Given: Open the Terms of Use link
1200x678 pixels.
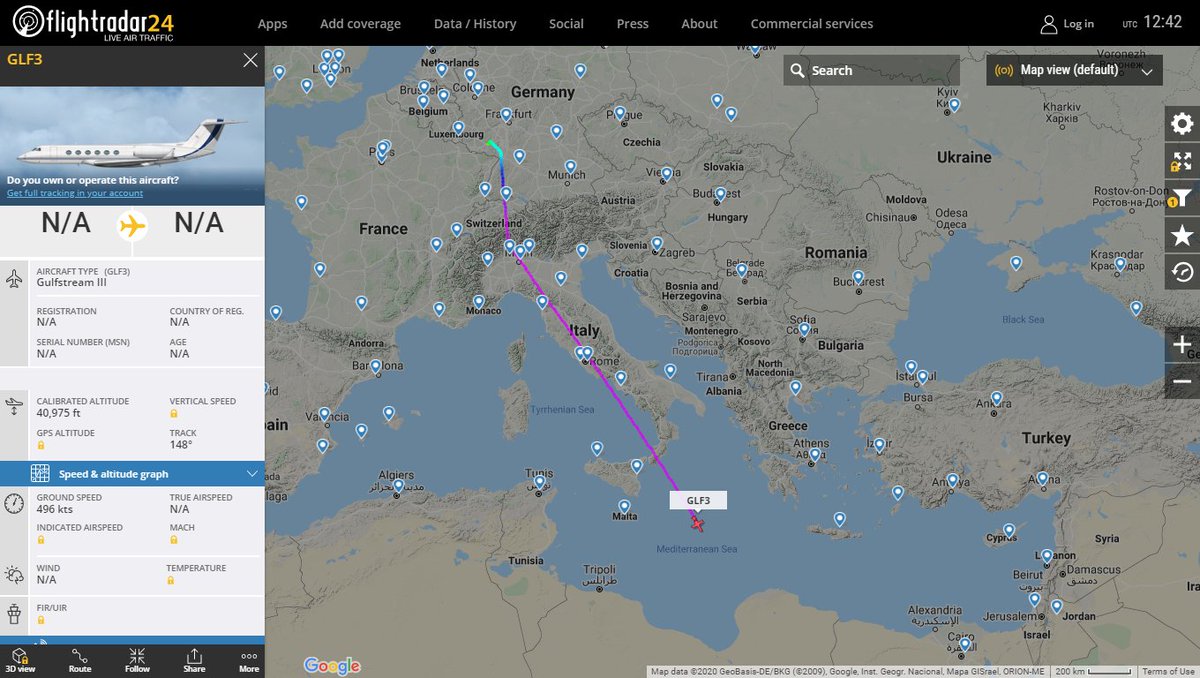Looking at the screenshot, I should click(x=1168, y=671).
